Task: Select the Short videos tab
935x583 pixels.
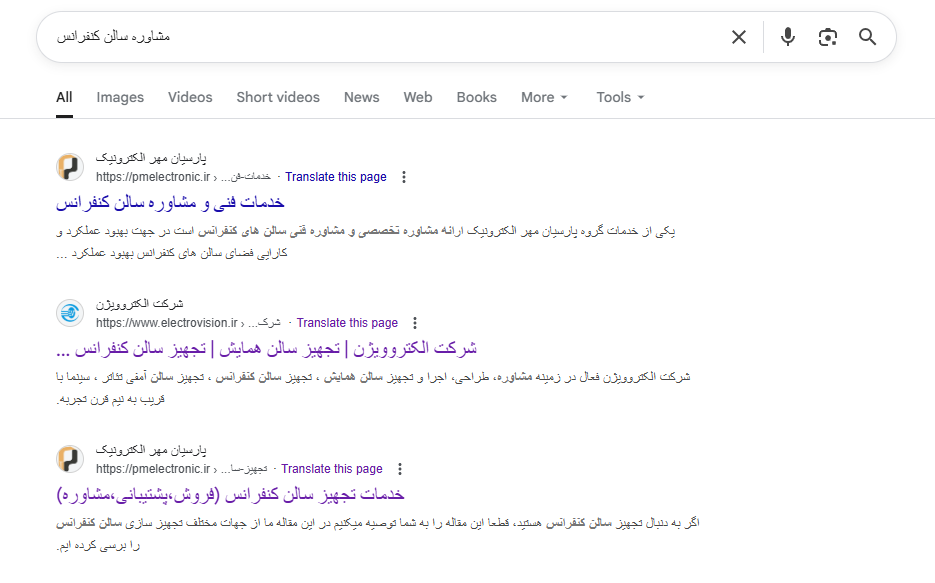Action: [278, 97]
